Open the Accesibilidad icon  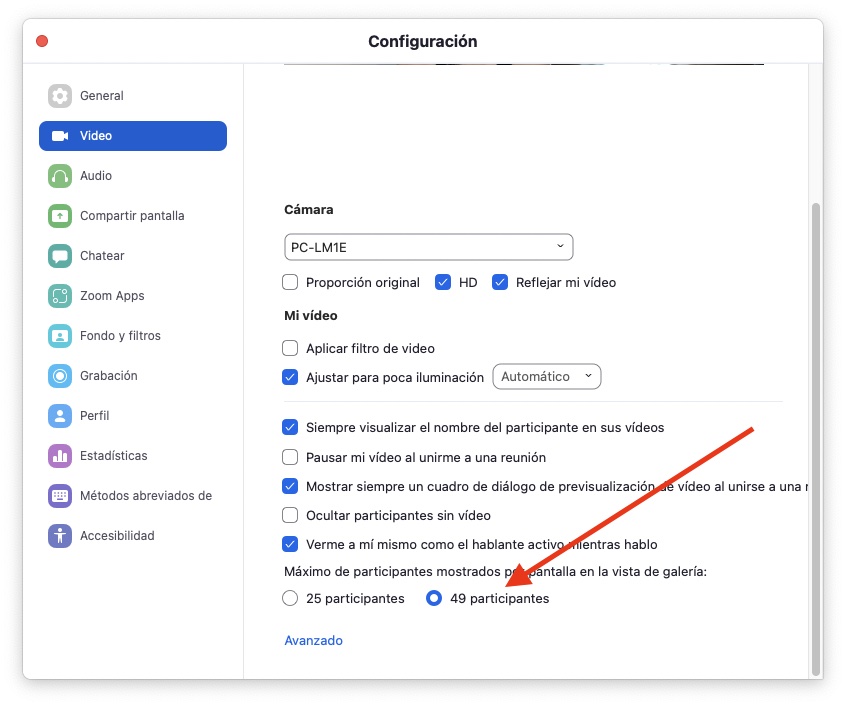pyautogui.click(x=60, y=536)
